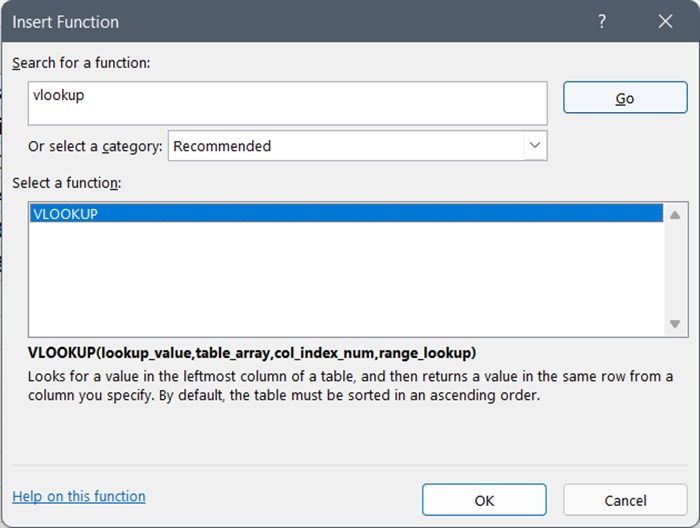Viewport: 700px width, 528px height.
Task: Click the Insert Function title bar
Action: (x=300, y=21)
